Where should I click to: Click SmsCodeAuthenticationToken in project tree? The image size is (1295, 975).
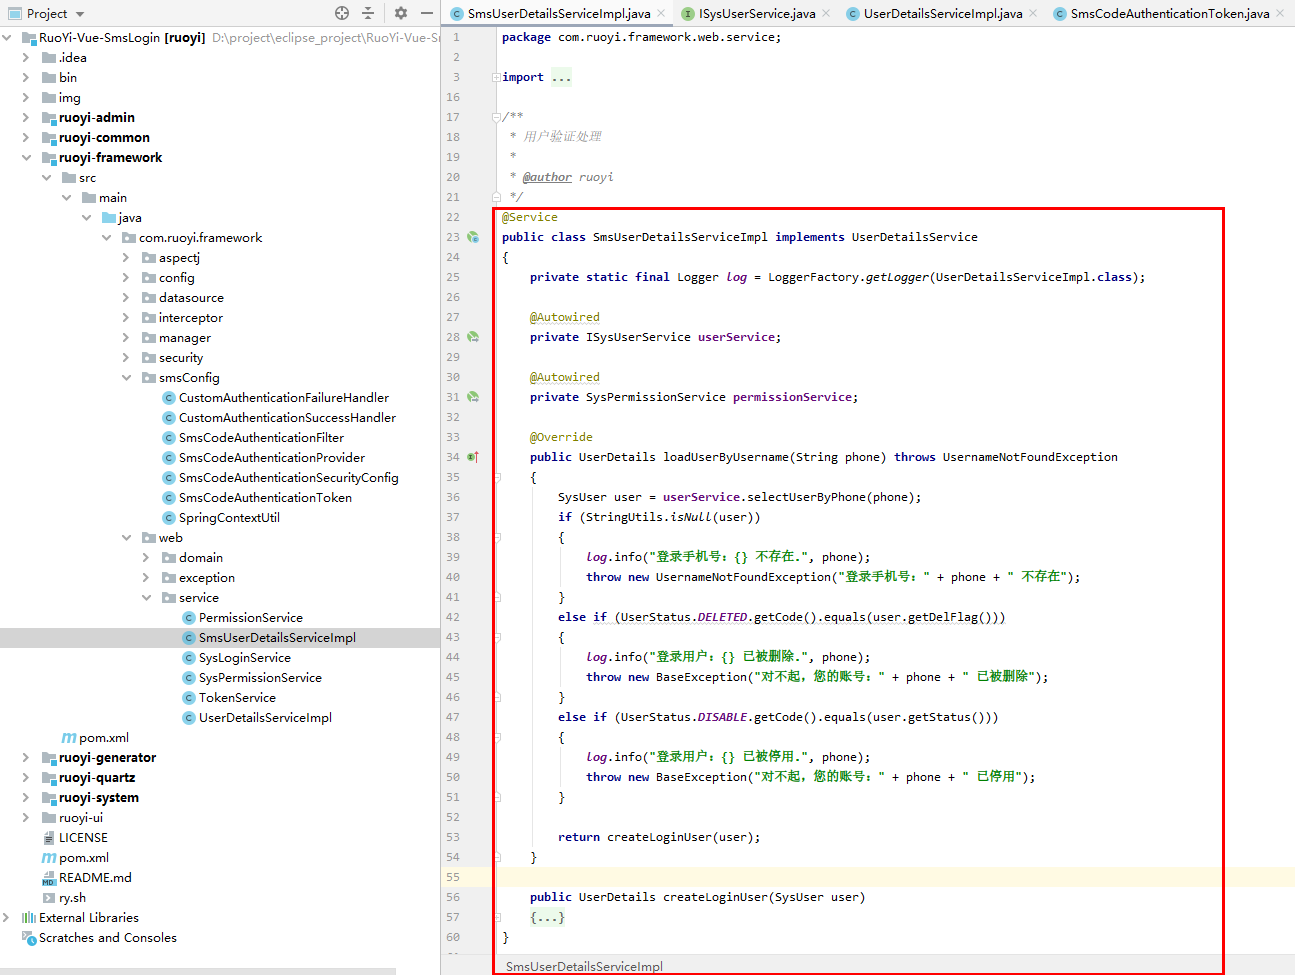pos(265,498)
